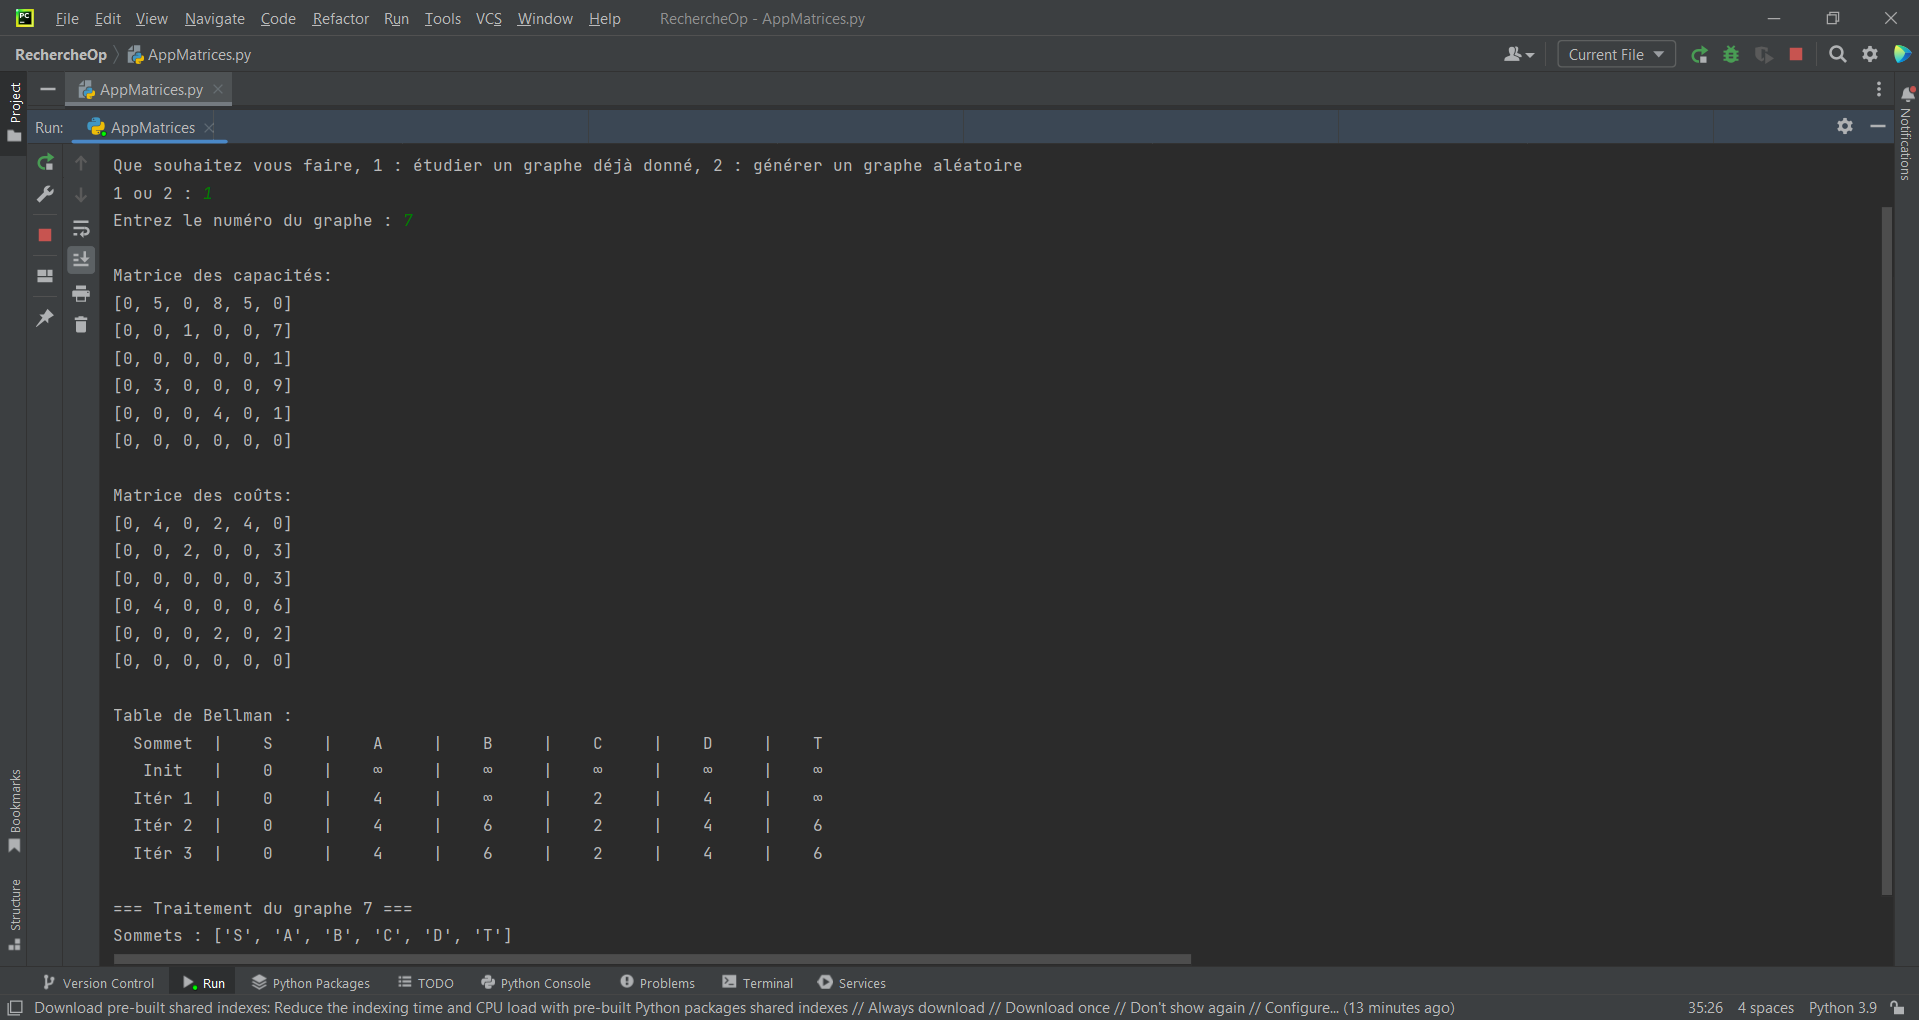Open the Window menu

(545, 19)
